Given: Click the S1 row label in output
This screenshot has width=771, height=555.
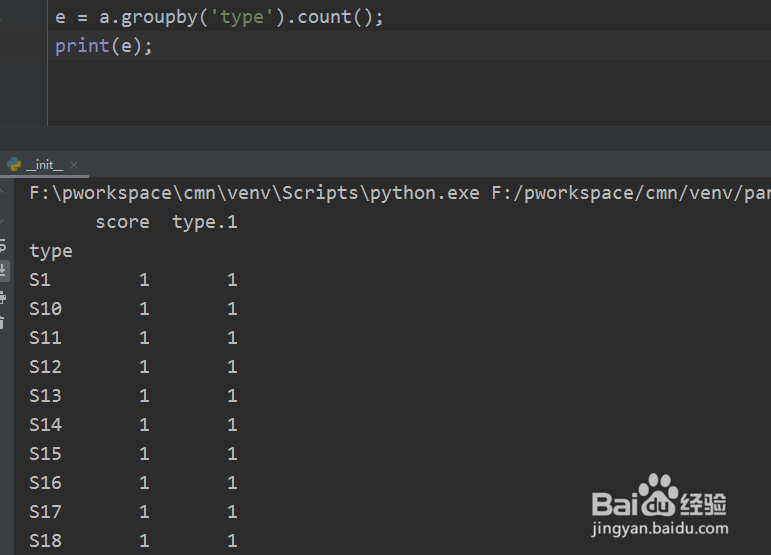Looking at the screenshot, I should tap(40, 280).
